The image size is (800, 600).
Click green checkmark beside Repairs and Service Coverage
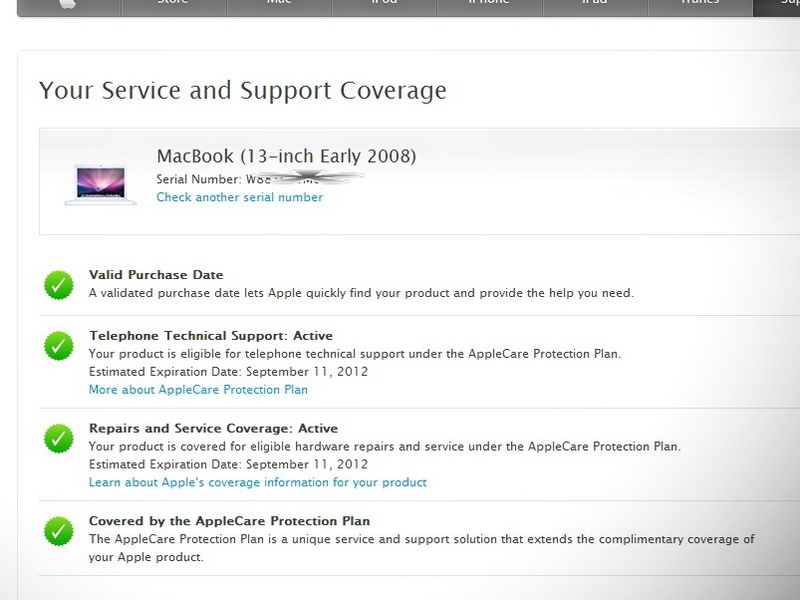click(58, 438)
